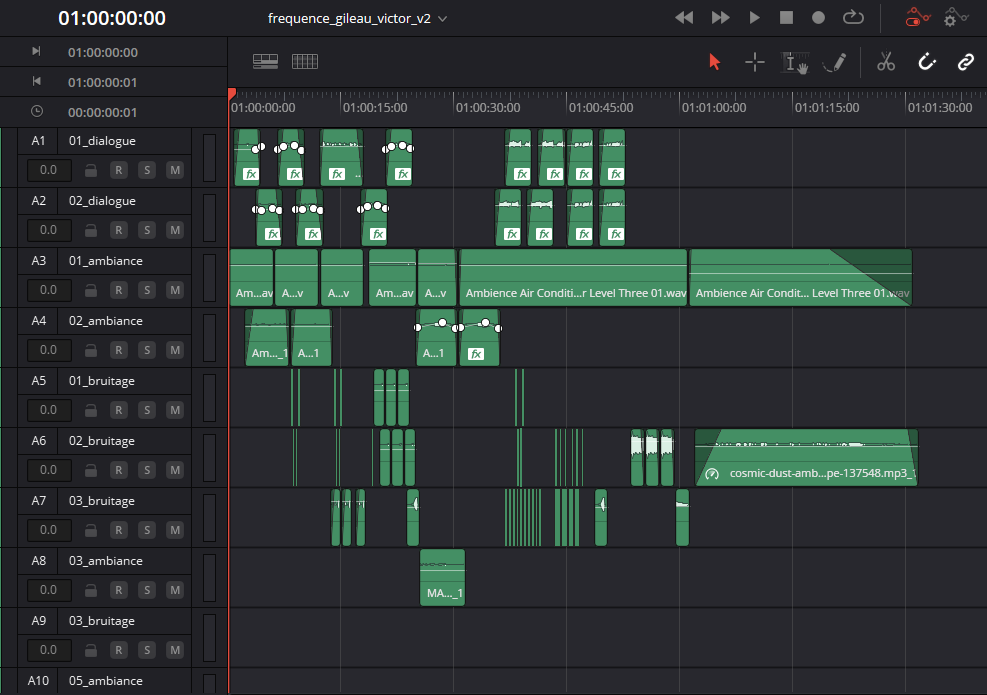987x695 pixels.
Task: Solo track A7 03_bruitage
Action: tap(147, 530)
